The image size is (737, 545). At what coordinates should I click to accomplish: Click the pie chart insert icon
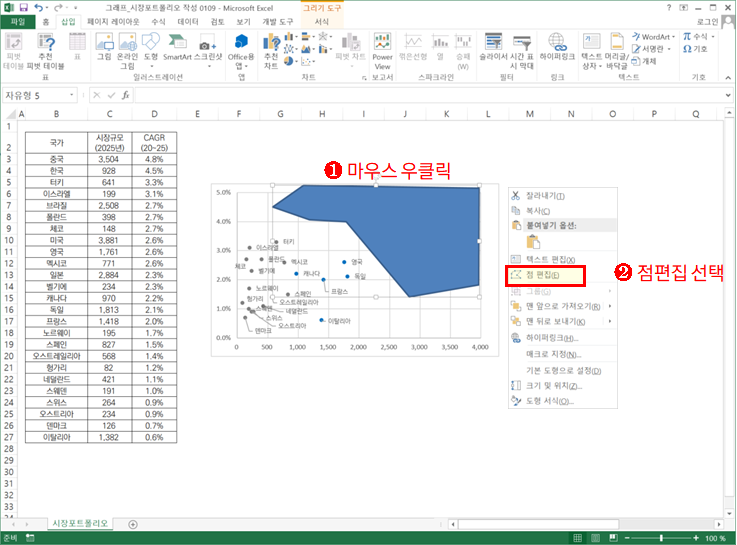click(290, 61)
